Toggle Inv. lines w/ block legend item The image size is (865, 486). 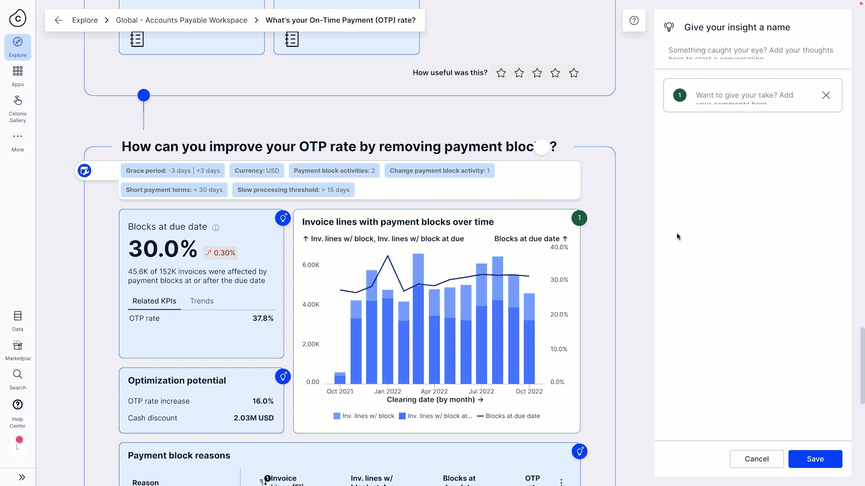[x=364, y=416]
